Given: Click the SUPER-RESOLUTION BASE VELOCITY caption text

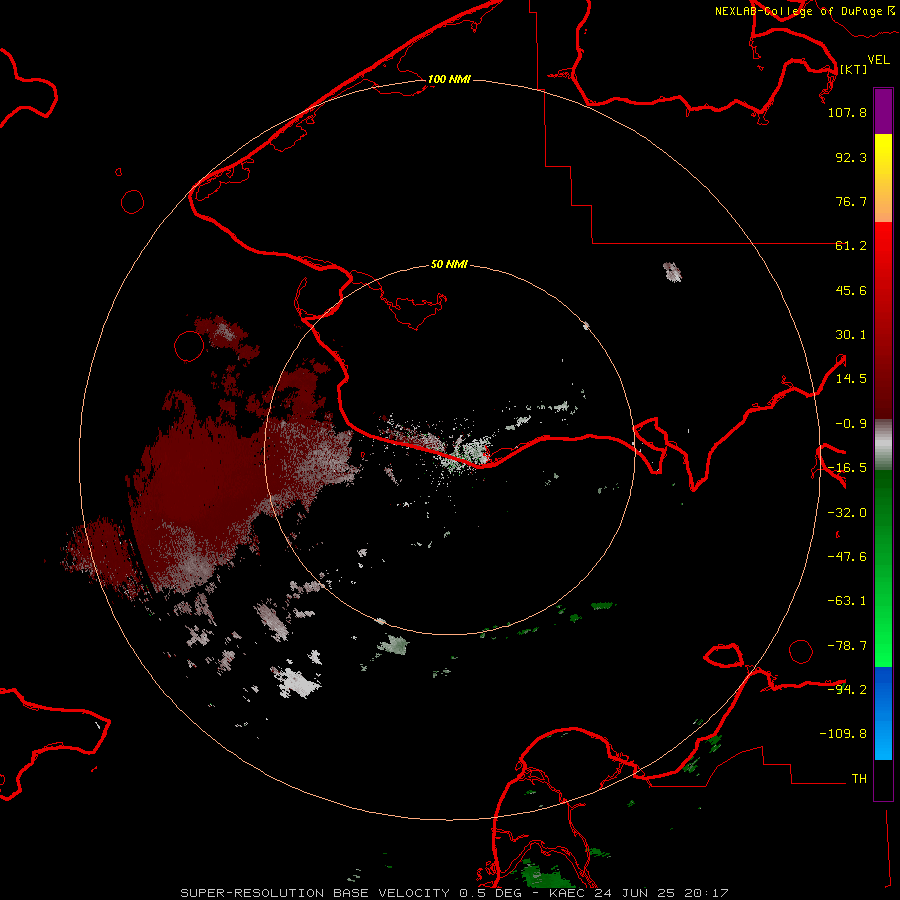Looking at the screenshot, I should pyautogui.click(x=315, y=893).
